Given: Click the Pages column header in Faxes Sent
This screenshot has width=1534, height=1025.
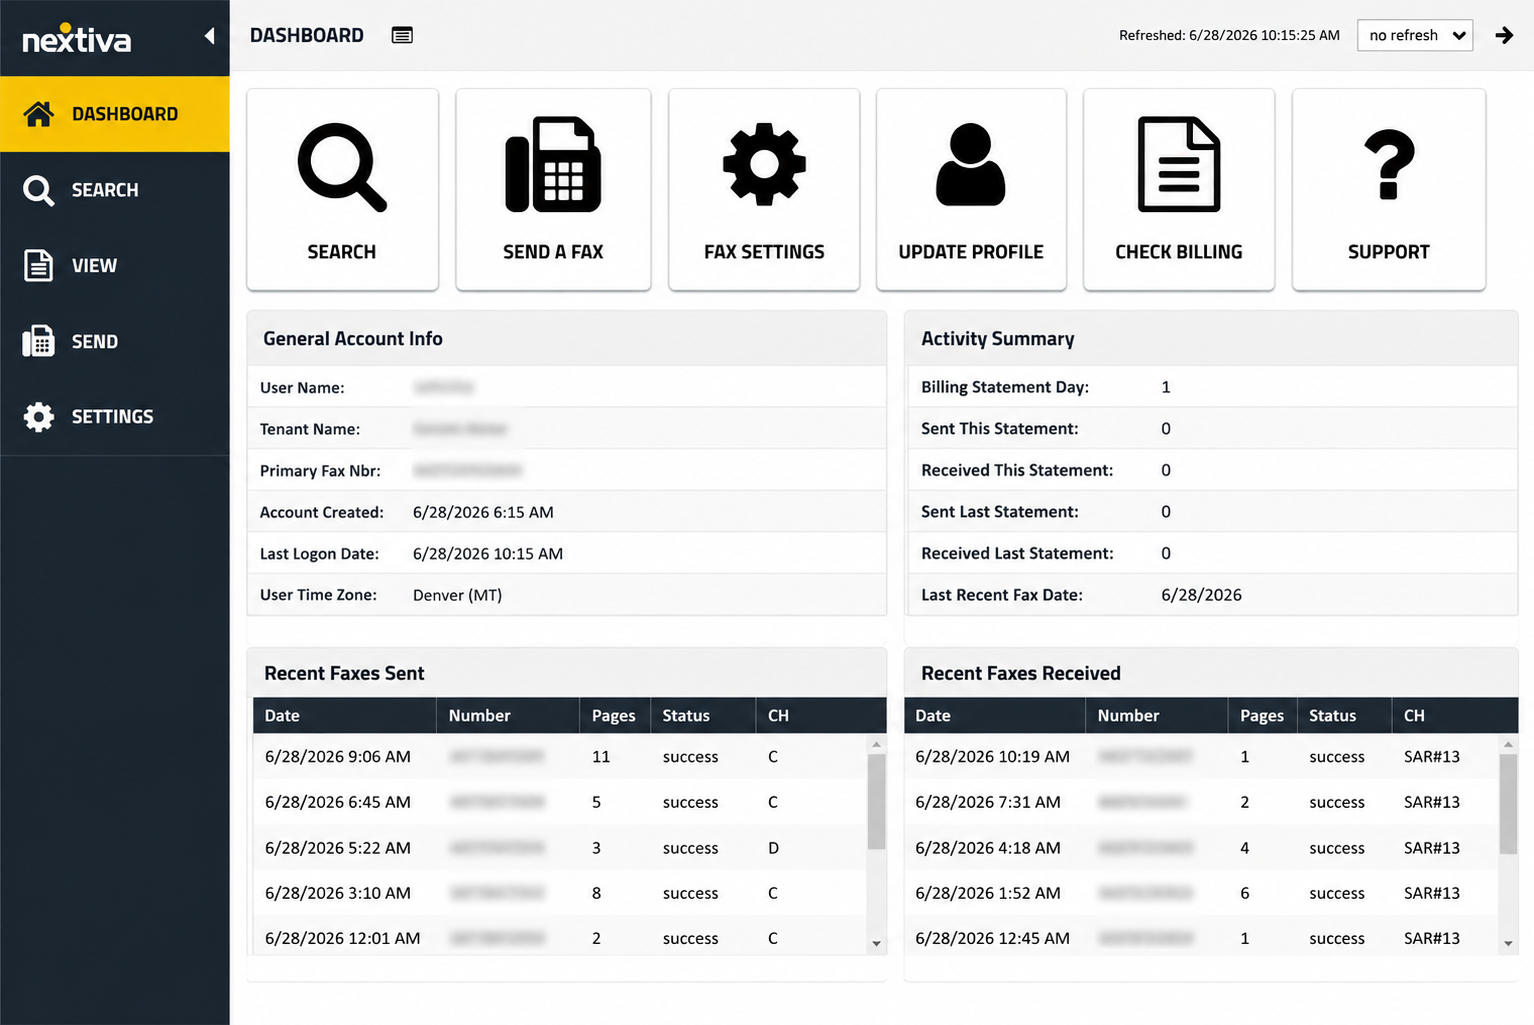Looking at the screenshot, I should pyautogui.click(x=615, y=716).
